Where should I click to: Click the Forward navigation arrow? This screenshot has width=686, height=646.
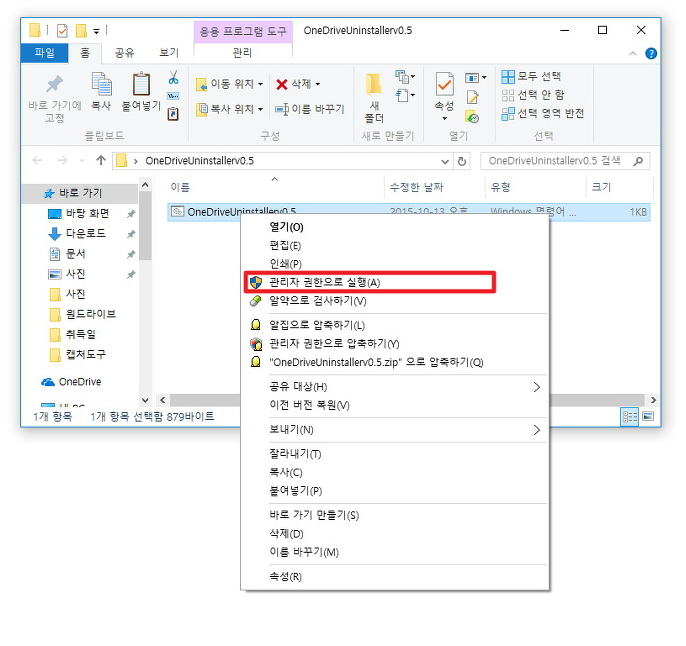[x=62, y=161]
